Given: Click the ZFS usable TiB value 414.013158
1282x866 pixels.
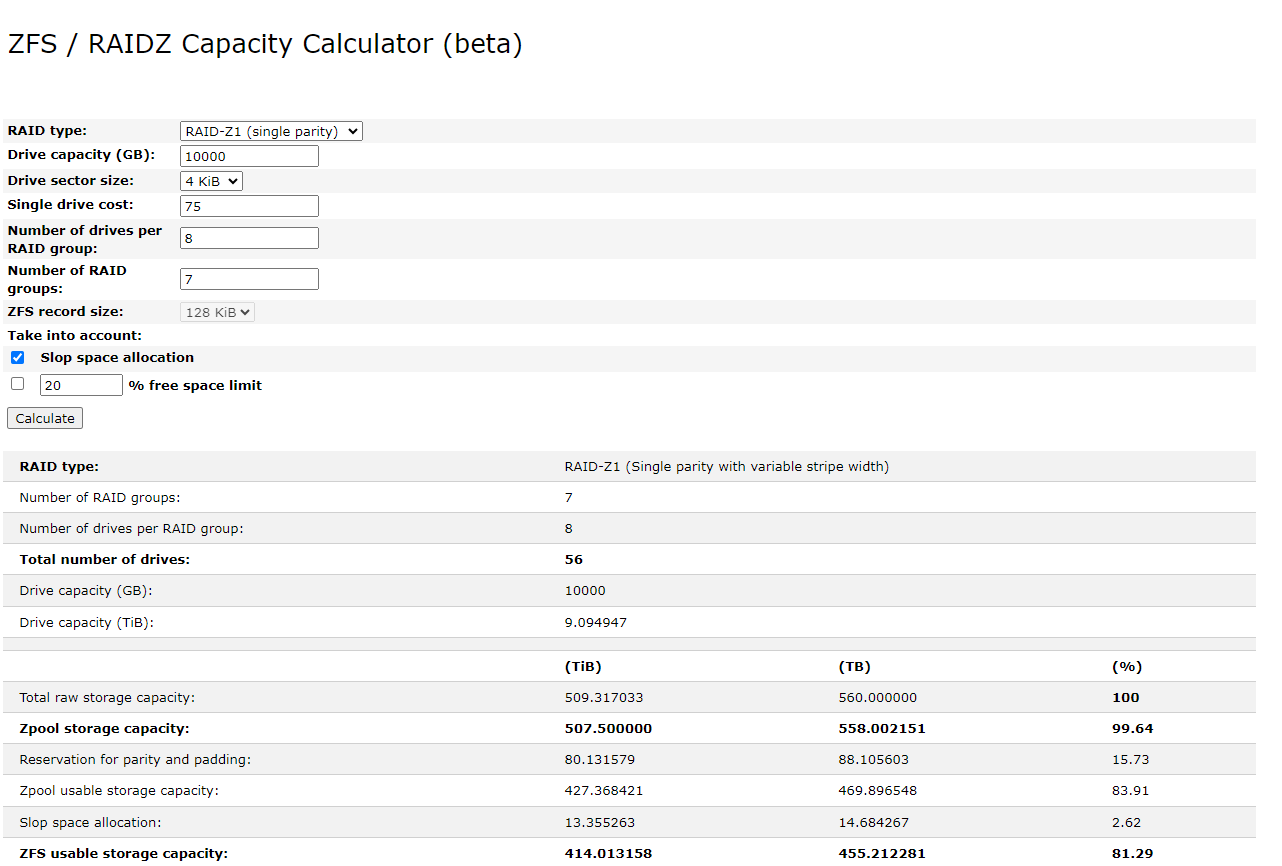Looking at the screenshot, I should (x=608, y=853).
